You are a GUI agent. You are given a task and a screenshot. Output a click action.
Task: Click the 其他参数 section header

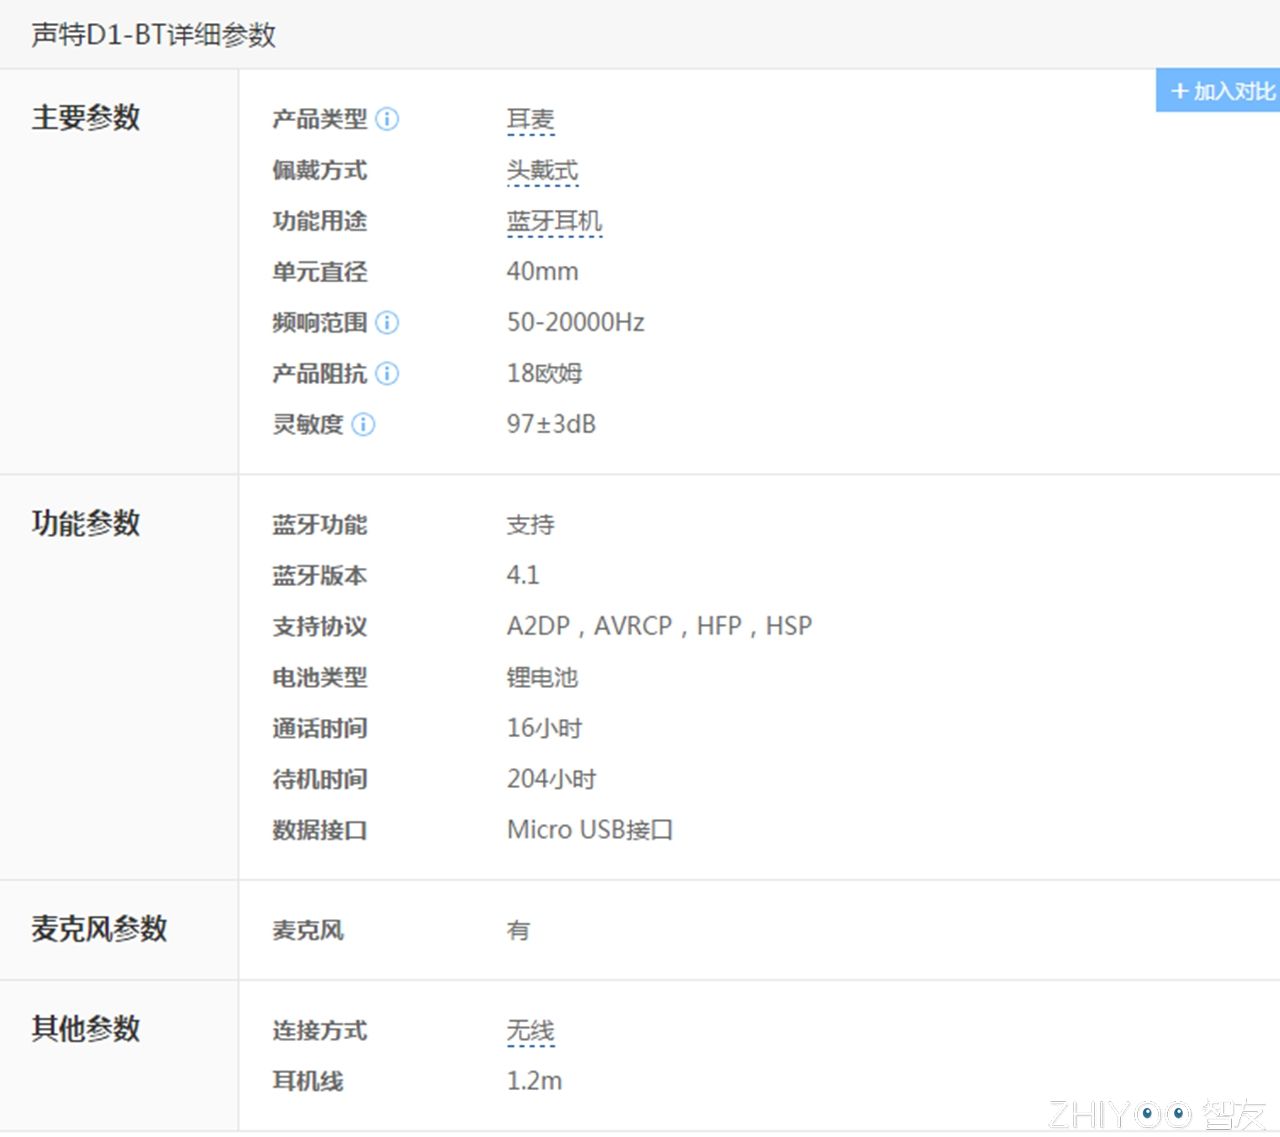pyautogui.click(x=85, y=1029)
